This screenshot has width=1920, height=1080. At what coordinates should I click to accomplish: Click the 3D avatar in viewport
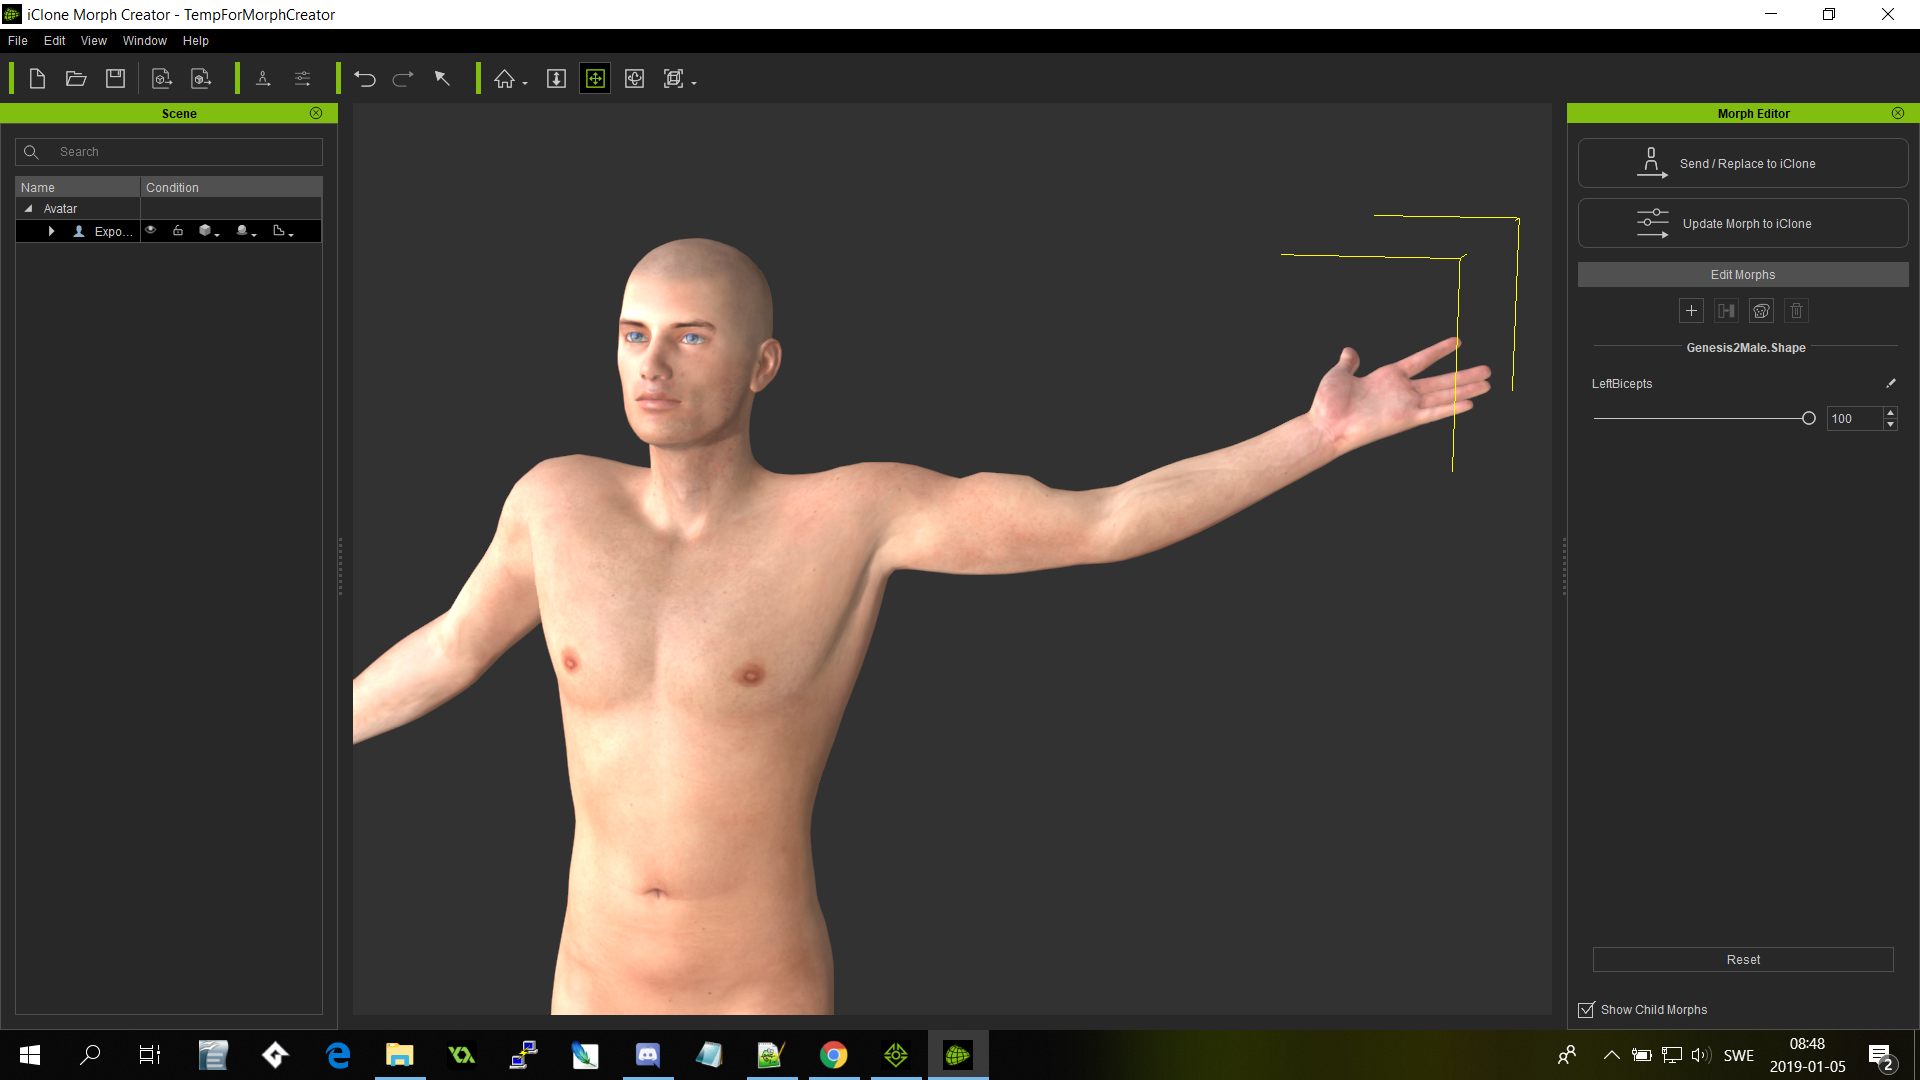700,600
